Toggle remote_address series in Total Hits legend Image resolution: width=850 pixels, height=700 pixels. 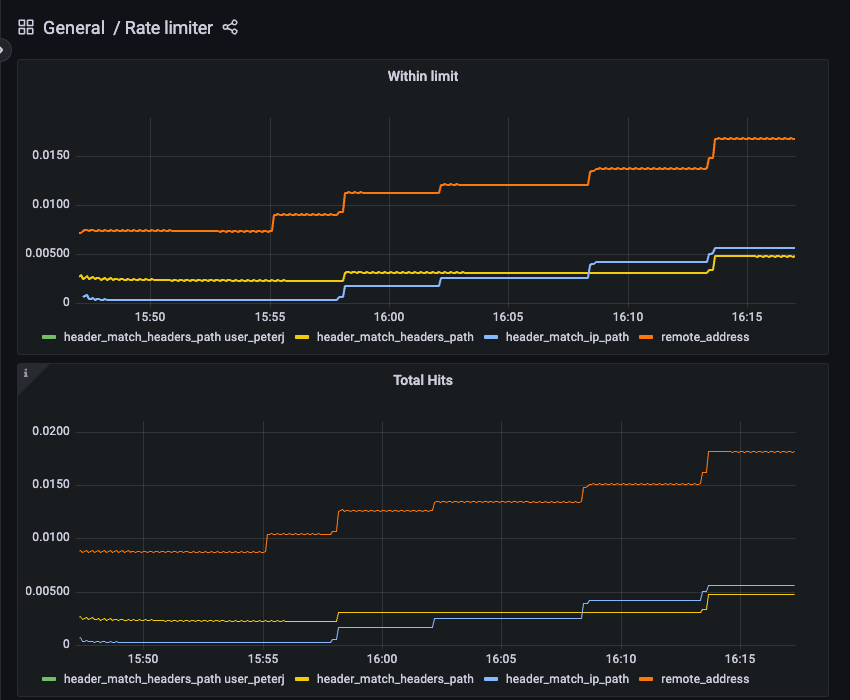pos(705,679)
